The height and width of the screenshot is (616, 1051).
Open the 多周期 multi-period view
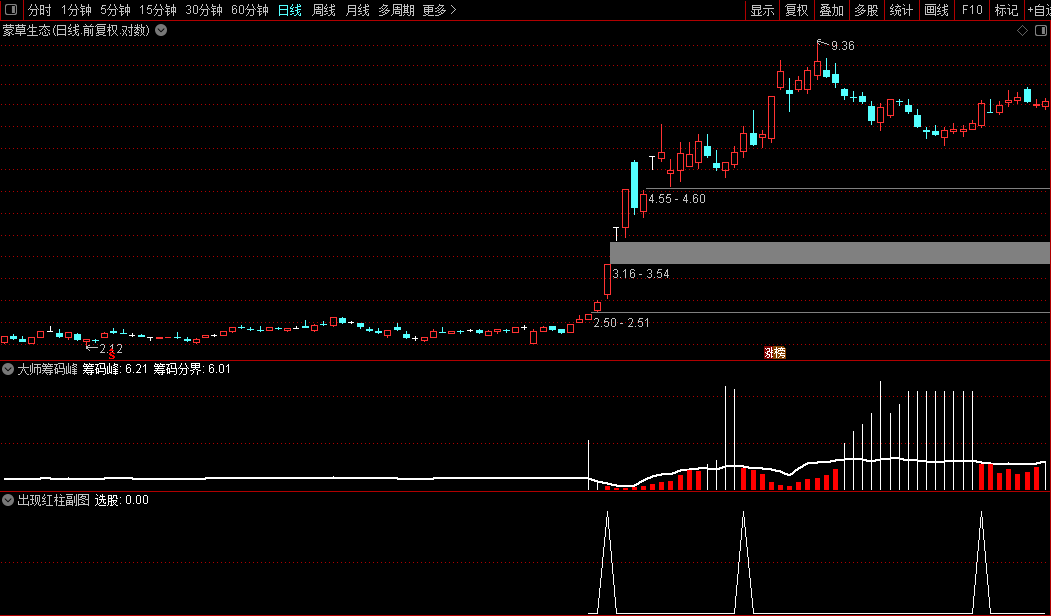click(396, 10)
